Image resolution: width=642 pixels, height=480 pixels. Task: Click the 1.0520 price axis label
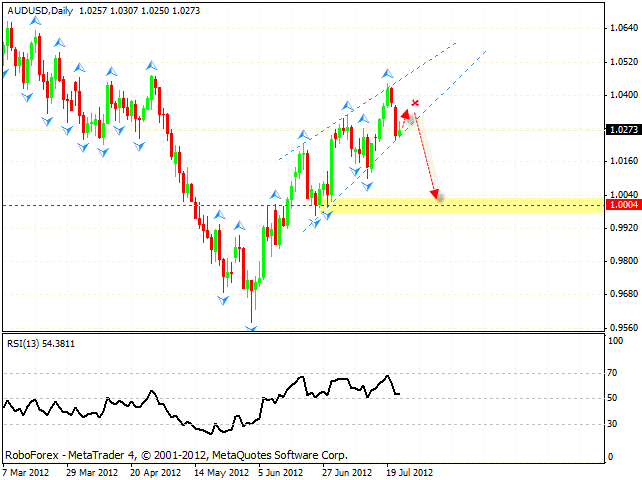[x=624, y=62]
